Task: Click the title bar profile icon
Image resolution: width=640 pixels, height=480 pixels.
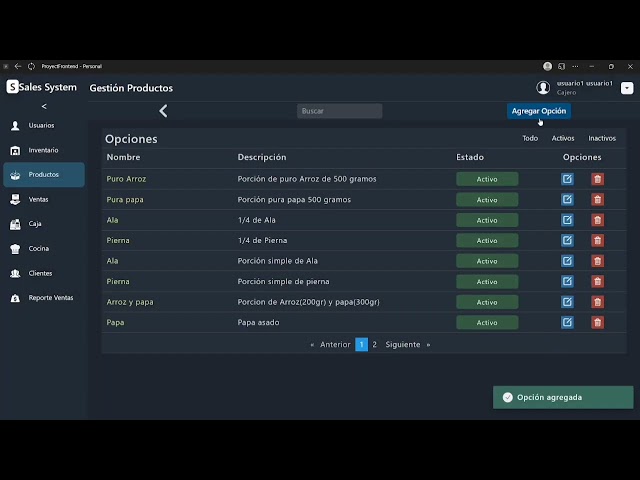Action: (547, 66)
